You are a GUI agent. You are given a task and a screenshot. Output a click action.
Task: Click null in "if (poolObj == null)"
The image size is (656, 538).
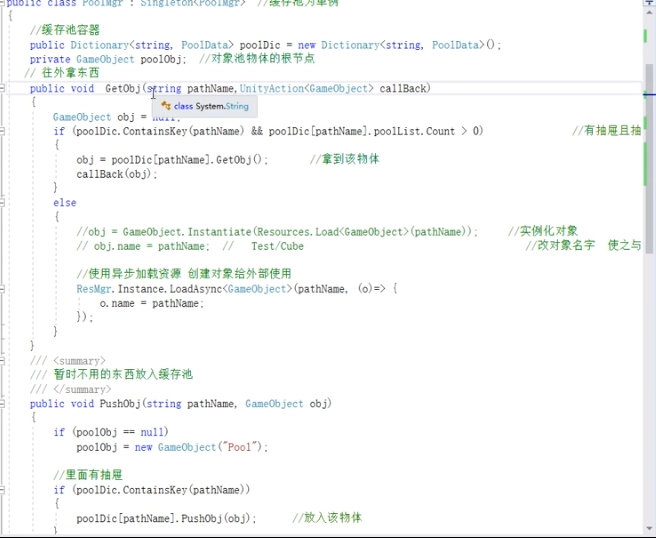coord(152,432)
